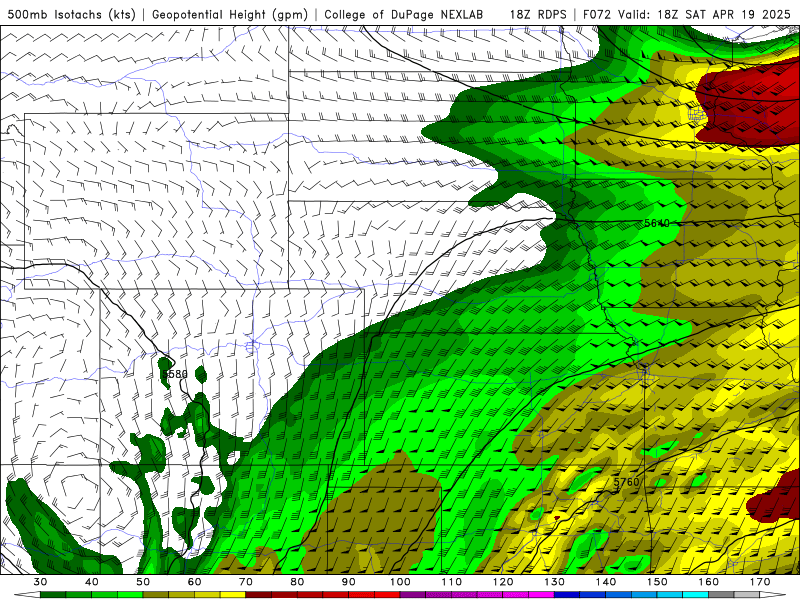The image size is (800, 600).
Task: Select the dark green 30-35 kt legend swatch
Action: [x=53, y=595]
